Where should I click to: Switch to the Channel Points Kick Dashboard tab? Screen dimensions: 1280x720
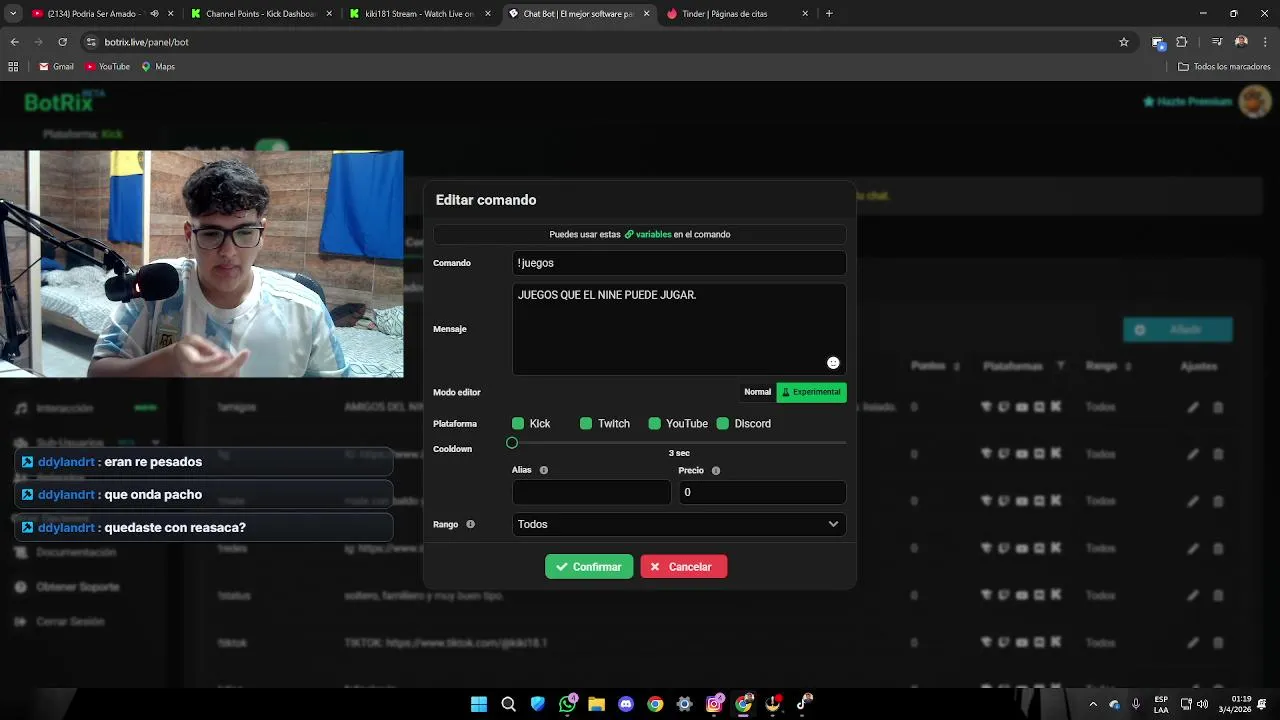261,14
